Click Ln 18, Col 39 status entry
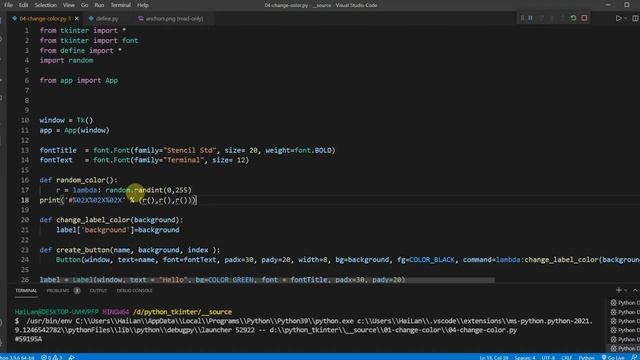This screenshot has width=640, height=360. pos(494,358)
